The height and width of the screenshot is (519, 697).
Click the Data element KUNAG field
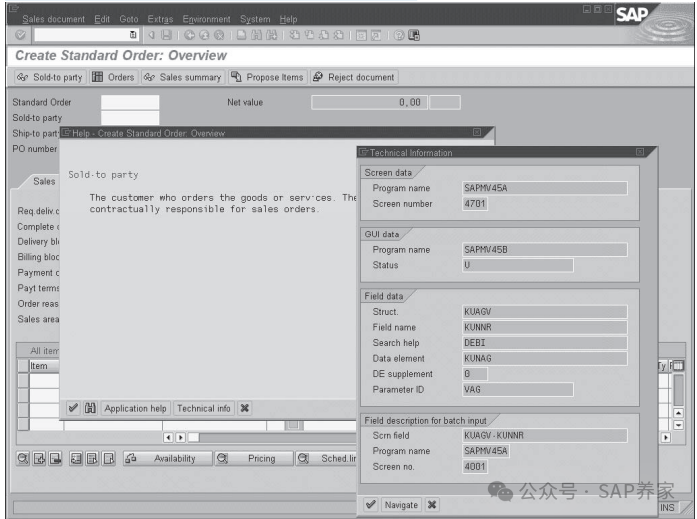click(x=545, y=358)
